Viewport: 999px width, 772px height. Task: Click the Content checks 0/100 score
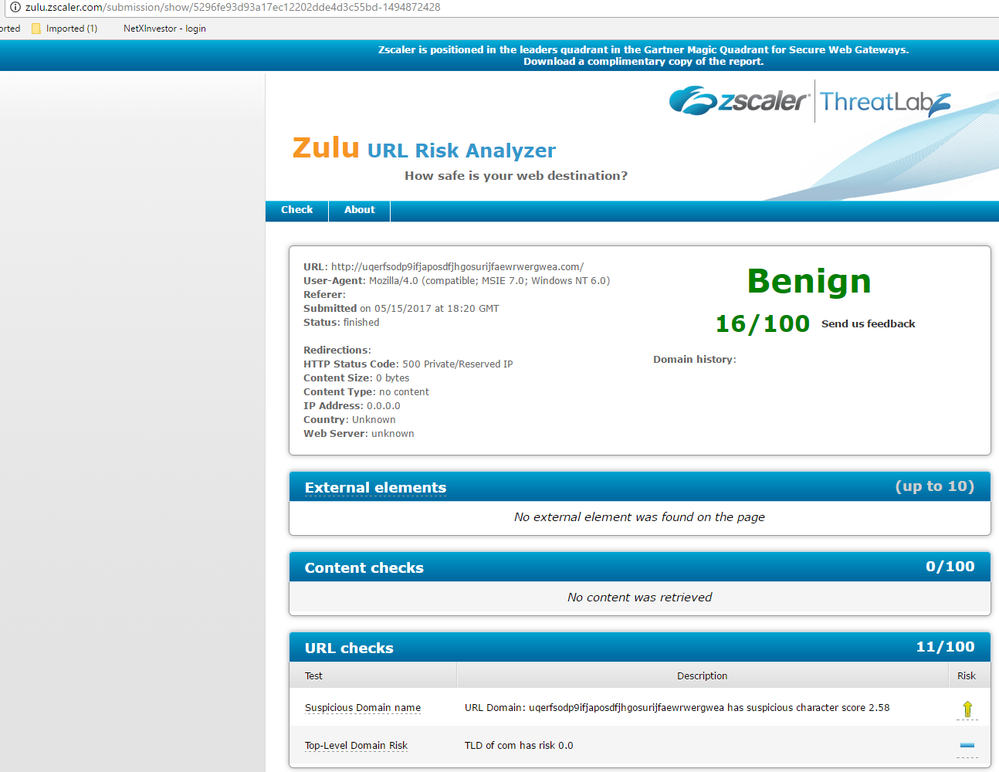pyautogui.click(x=950, y=566)
